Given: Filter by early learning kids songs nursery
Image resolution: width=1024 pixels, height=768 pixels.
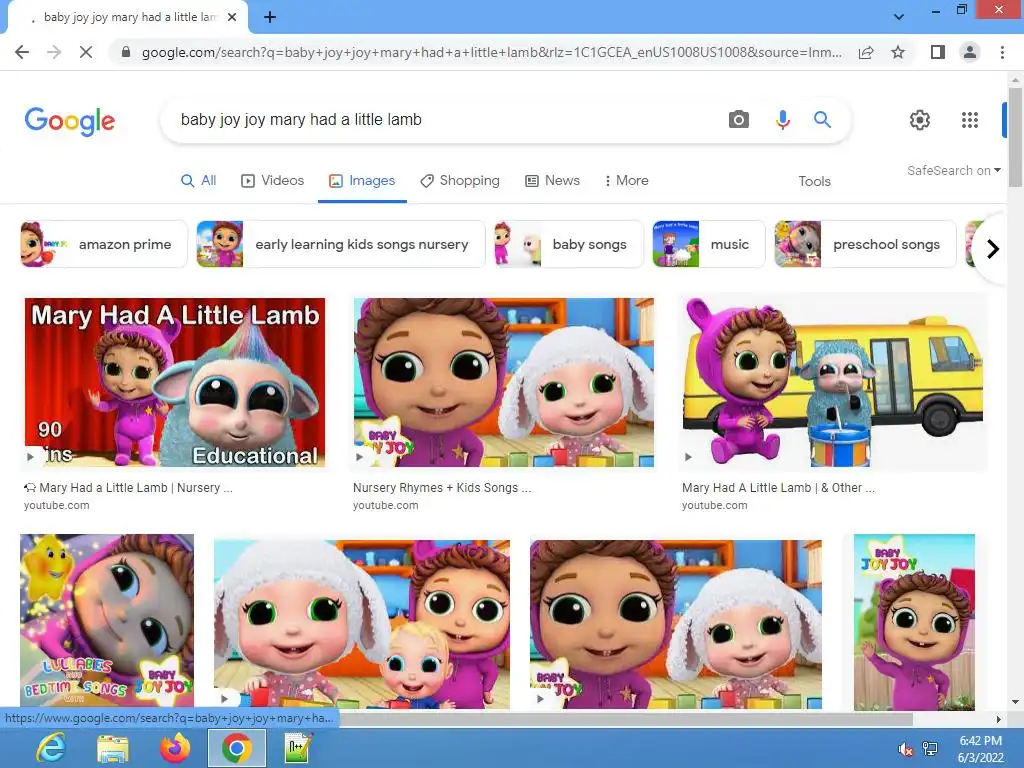Looking at the screenshot, I should coord(340,244).
